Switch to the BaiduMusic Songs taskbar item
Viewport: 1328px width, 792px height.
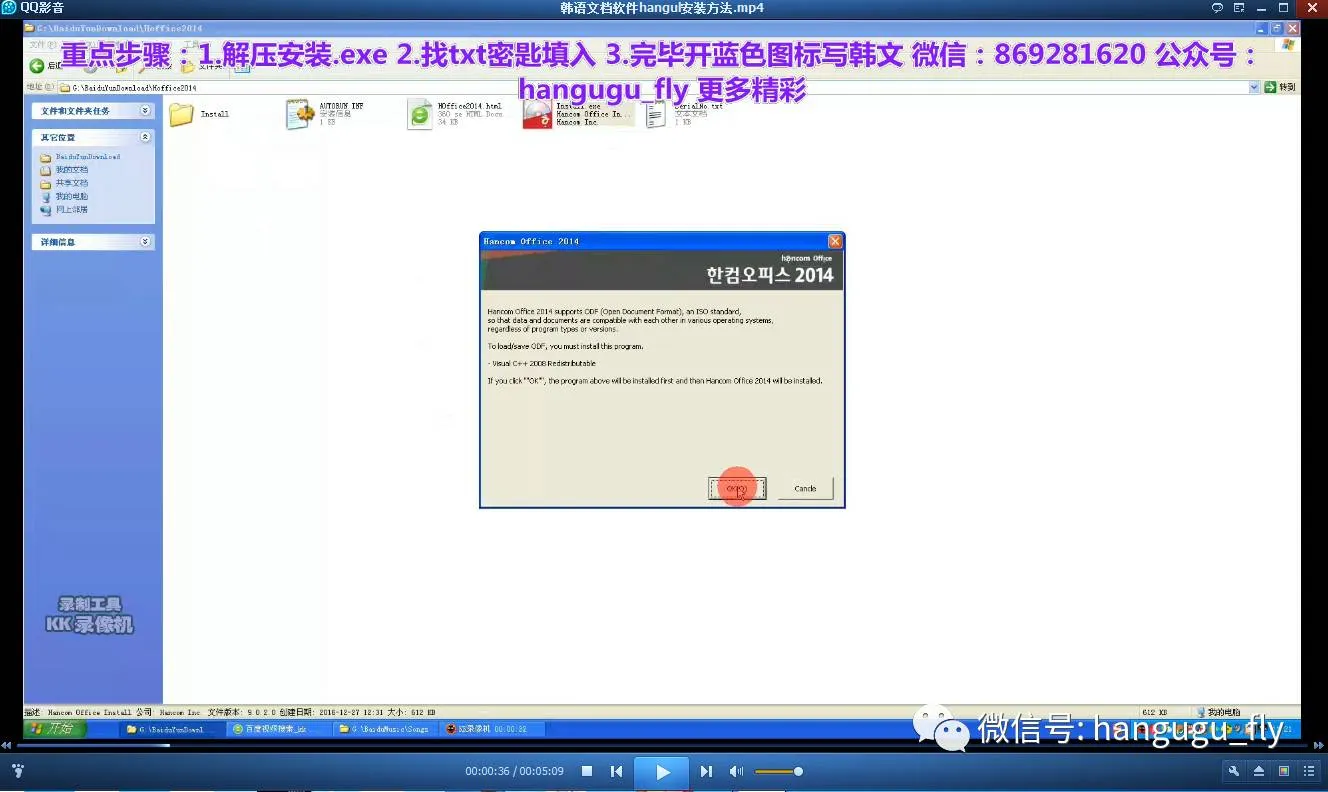pyautogui.click(x=385, y=729)
